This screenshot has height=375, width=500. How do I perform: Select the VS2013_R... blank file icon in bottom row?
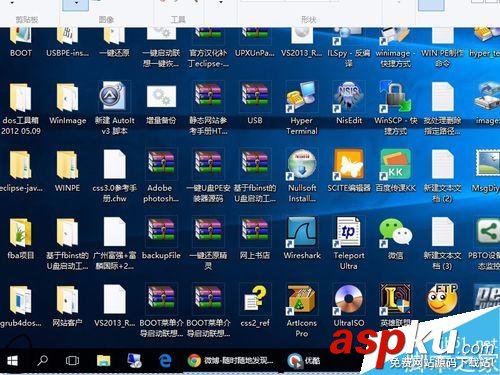(x=114, y=299)
